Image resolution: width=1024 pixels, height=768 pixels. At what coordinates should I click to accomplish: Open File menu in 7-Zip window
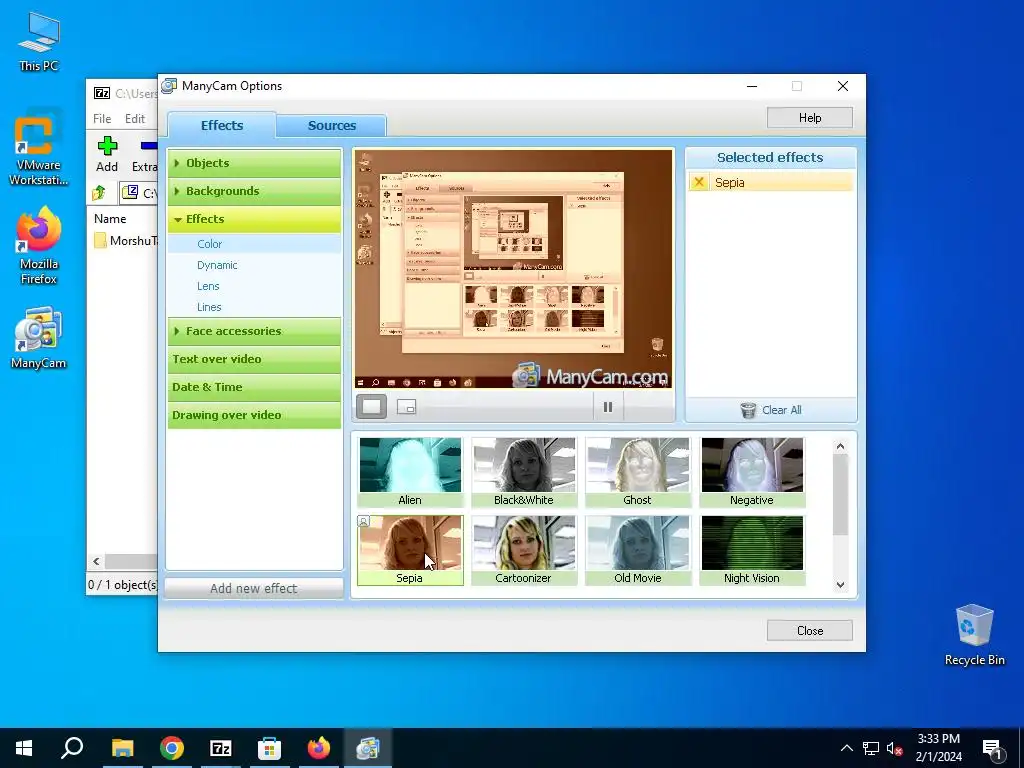pos(102,118)
